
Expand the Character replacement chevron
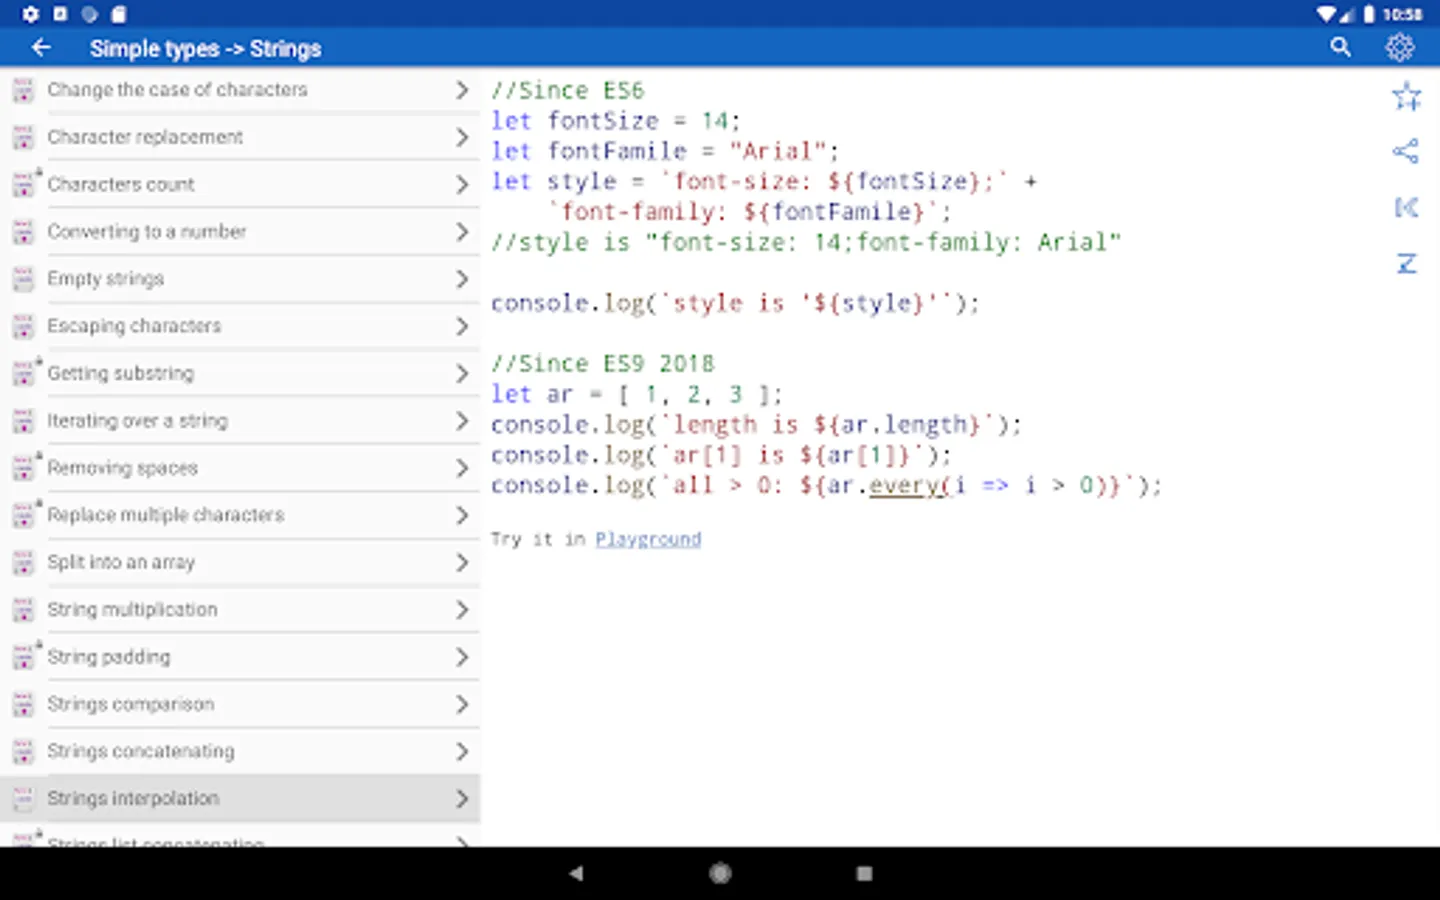pyautogui.click(x=461, y=137)
